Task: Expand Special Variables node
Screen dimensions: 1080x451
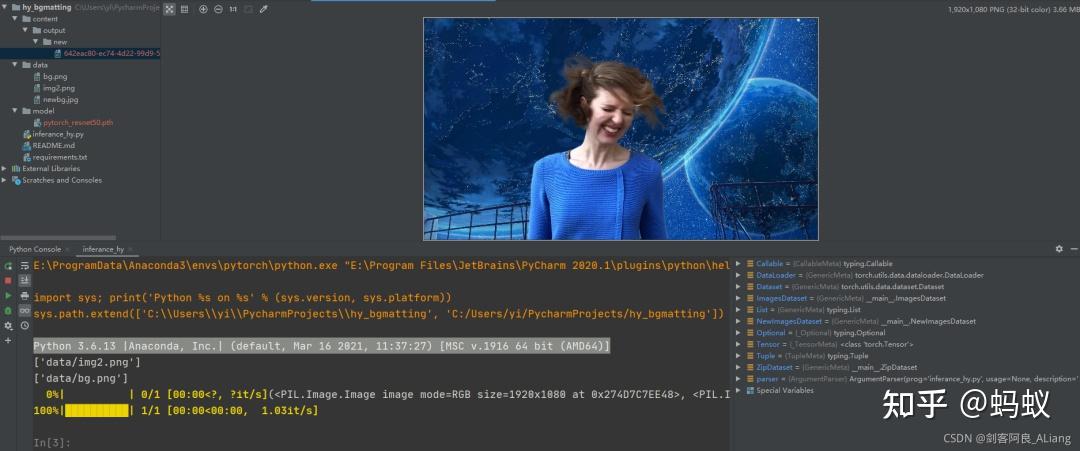Action: point(739,390)
